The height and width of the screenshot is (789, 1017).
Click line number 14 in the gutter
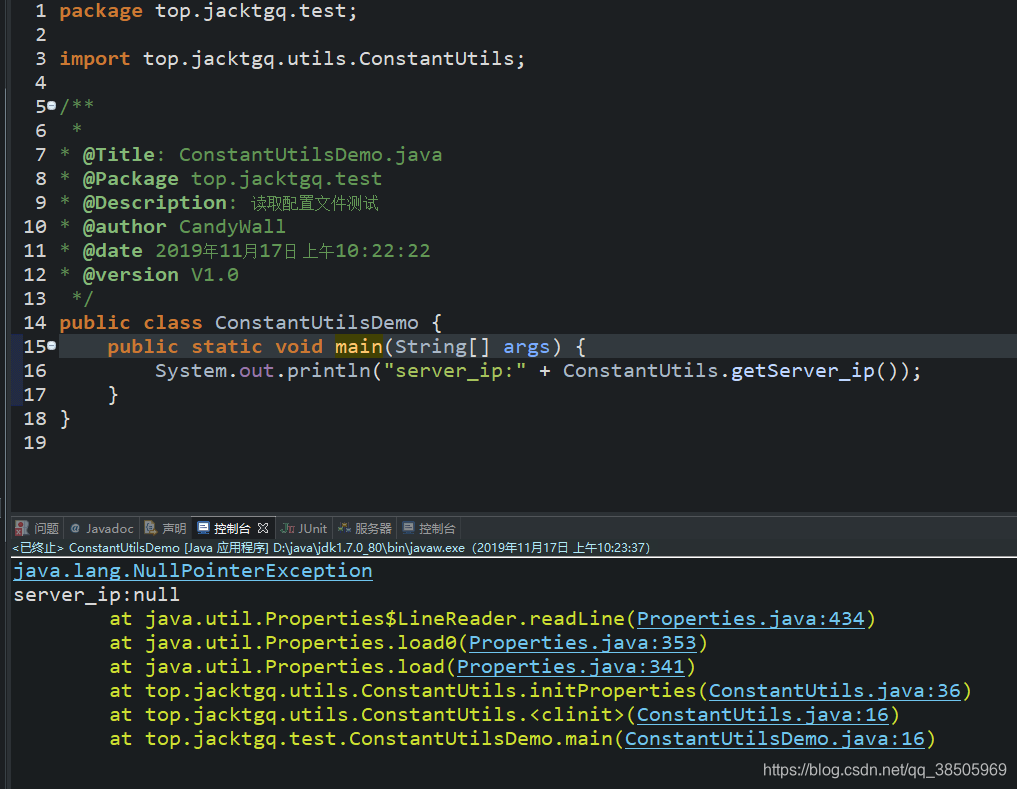tap(35, 322)
